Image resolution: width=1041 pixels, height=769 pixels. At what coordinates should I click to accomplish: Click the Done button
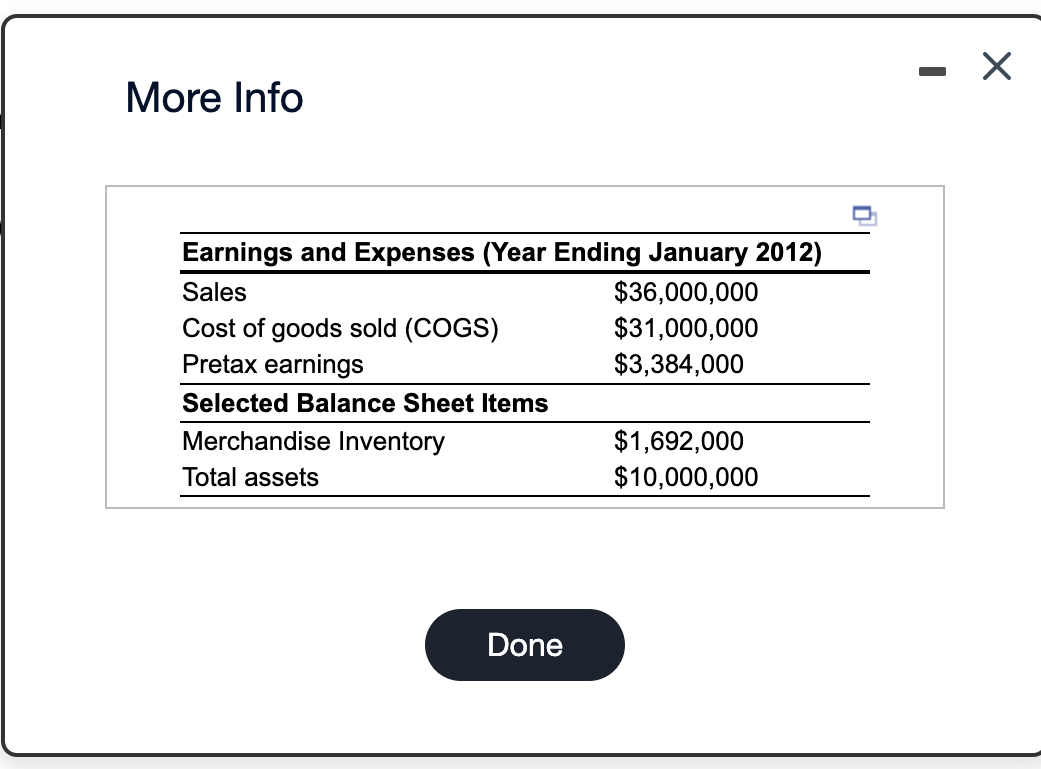(524, 645)
